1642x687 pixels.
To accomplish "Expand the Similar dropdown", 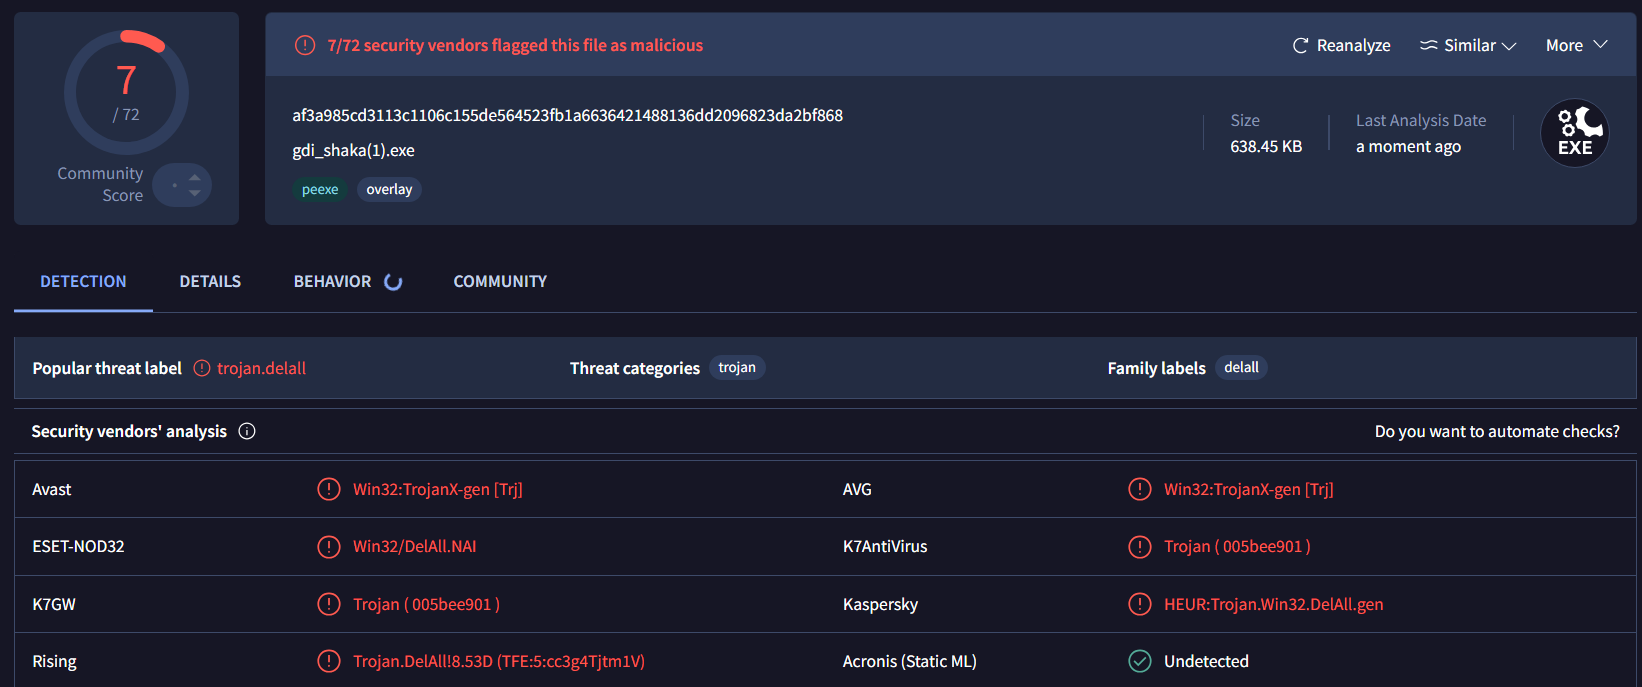I will click(x=1468, y=45).
